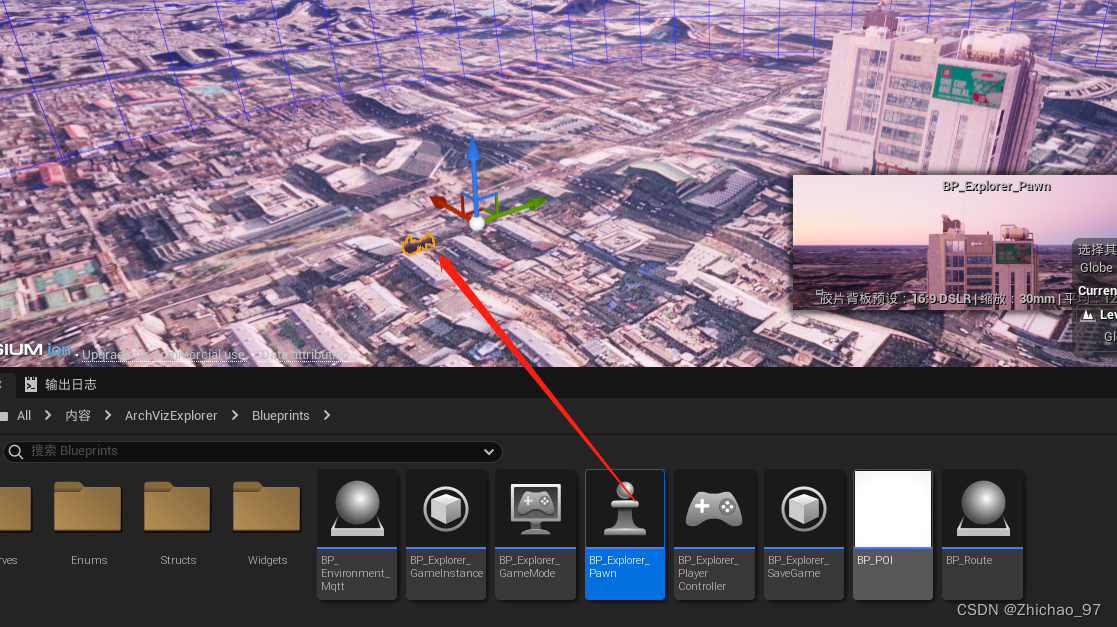Viewport: 1117px width, 627px height.
Task: Open the Enums folder
Action: [88, 507]
